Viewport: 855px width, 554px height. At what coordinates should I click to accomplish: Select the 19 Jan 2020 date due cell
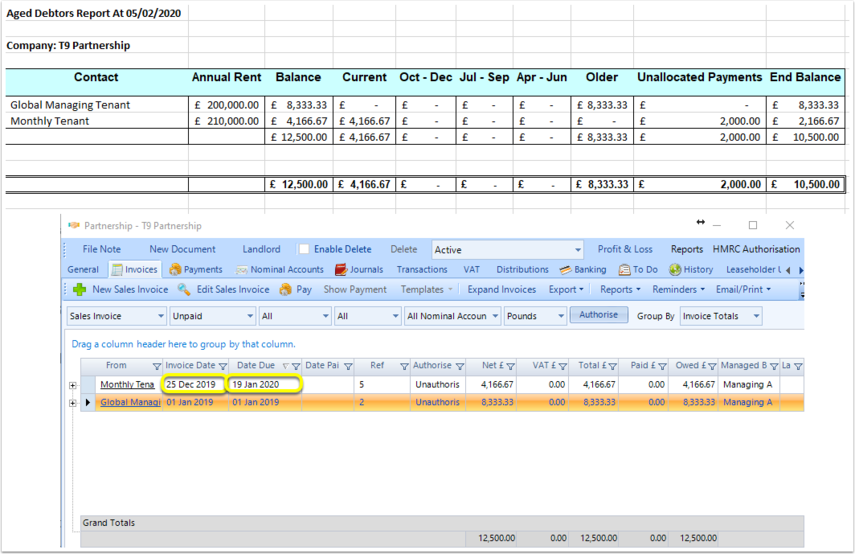click(x=264, y=384)
